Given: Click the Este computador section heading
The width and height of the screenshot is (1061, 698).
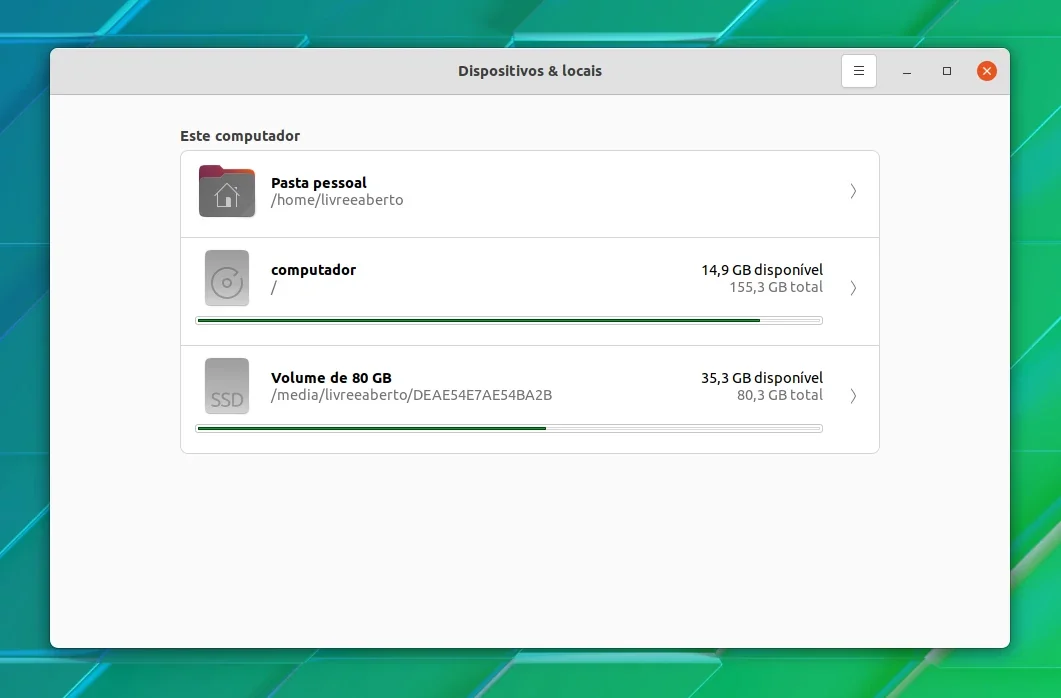Looking at the screenshot, I should 240,136.
